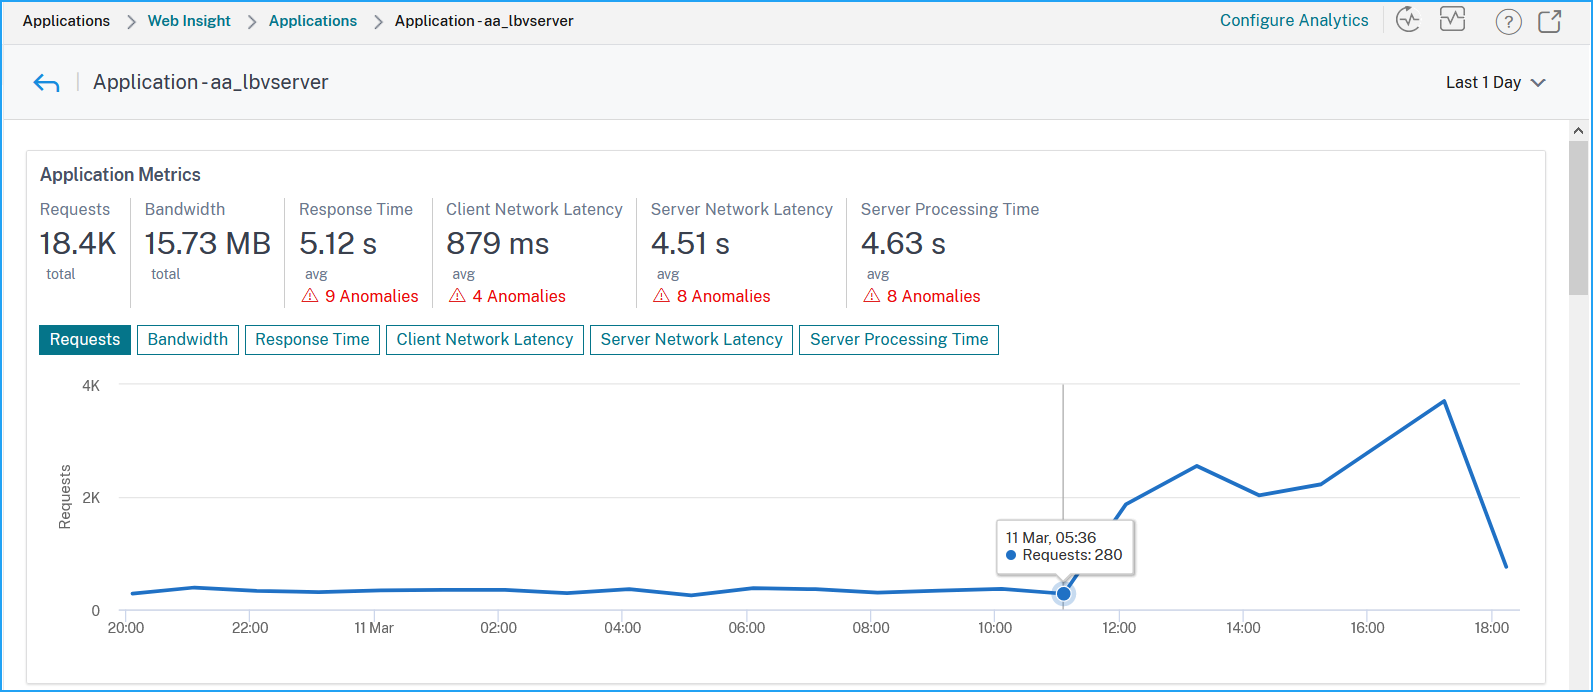
Task: Click warning triangle beside 4 Anomalies
Action: (458, 296)
